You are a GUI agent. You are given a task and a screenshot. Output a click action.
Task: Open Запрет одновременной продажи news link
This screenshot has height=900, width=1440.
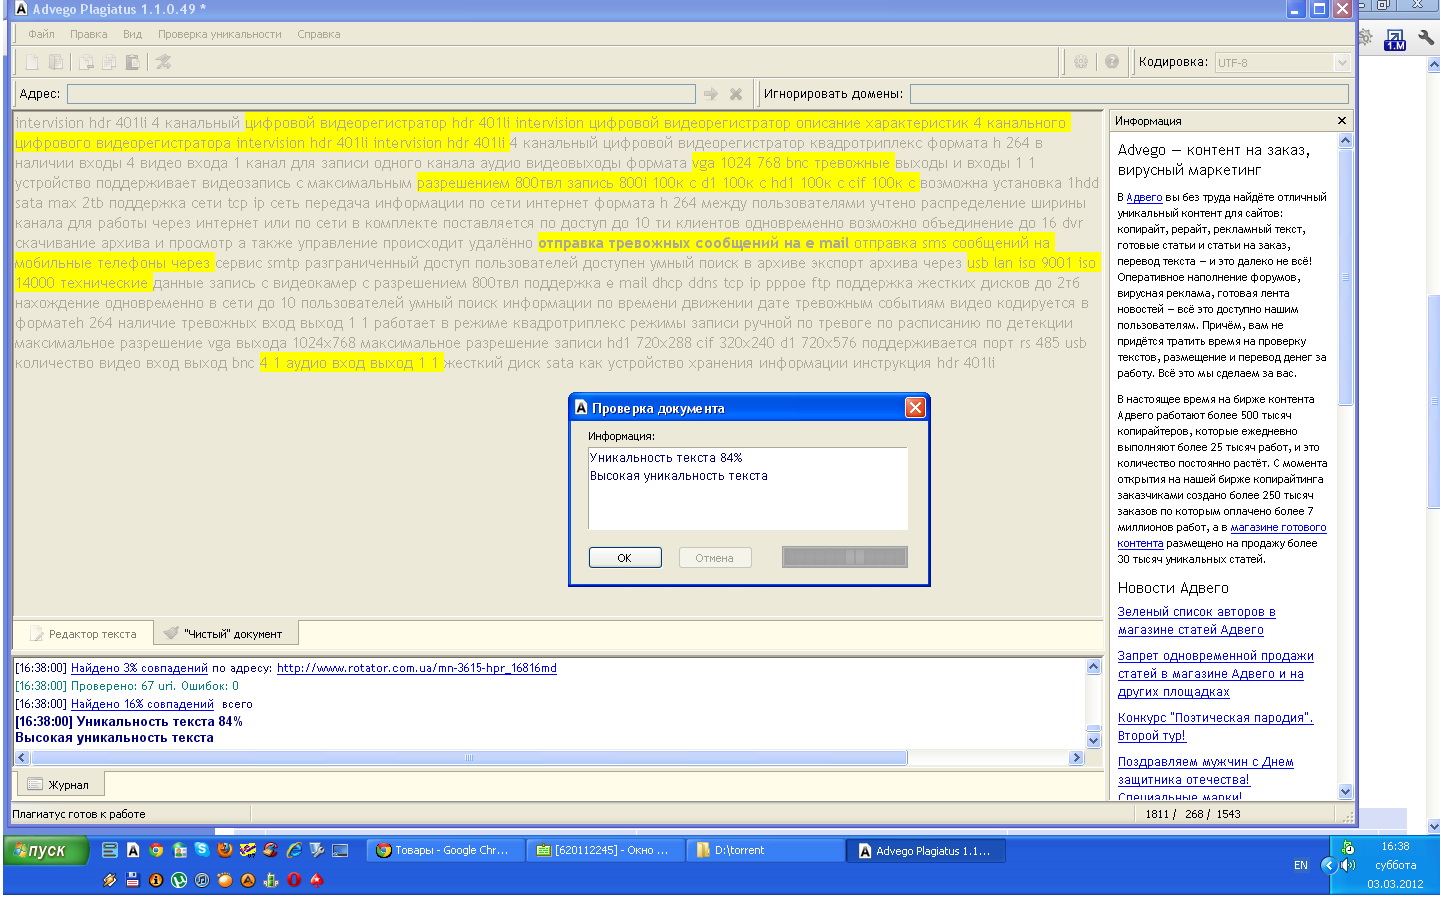tap(1216, 674)
